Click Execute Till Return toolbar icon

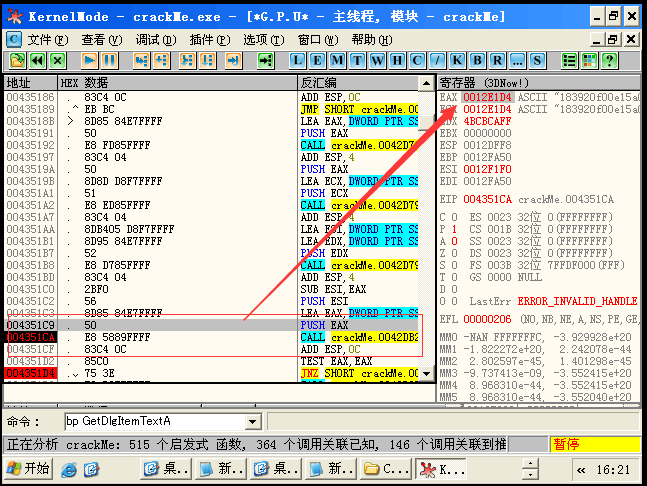click(234, 61)
